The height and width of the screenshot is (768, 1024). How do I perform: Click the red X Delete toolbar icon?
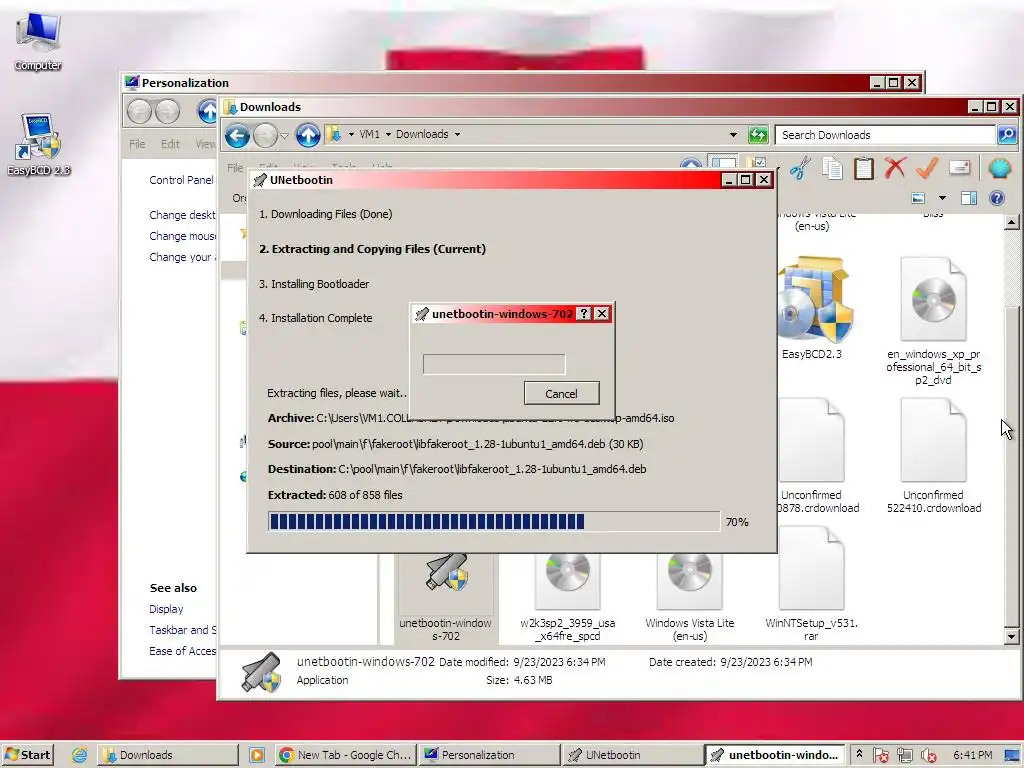895,168
